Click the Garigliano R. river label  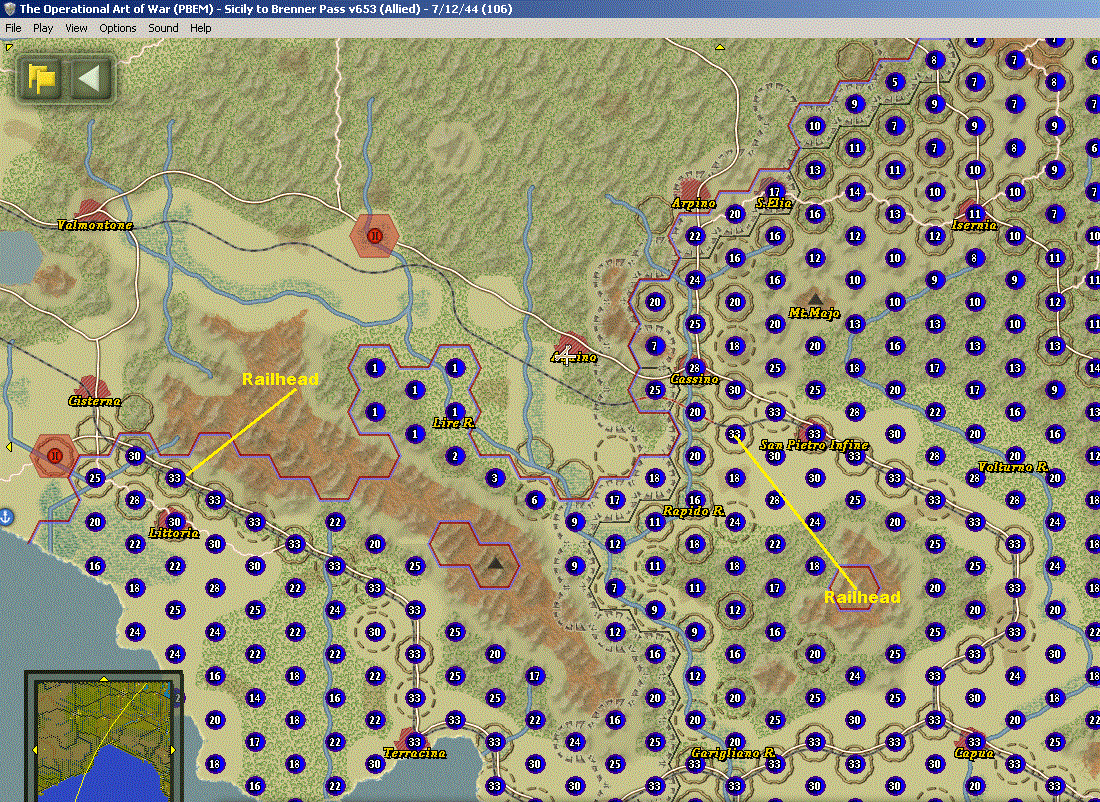pos(734,753)
